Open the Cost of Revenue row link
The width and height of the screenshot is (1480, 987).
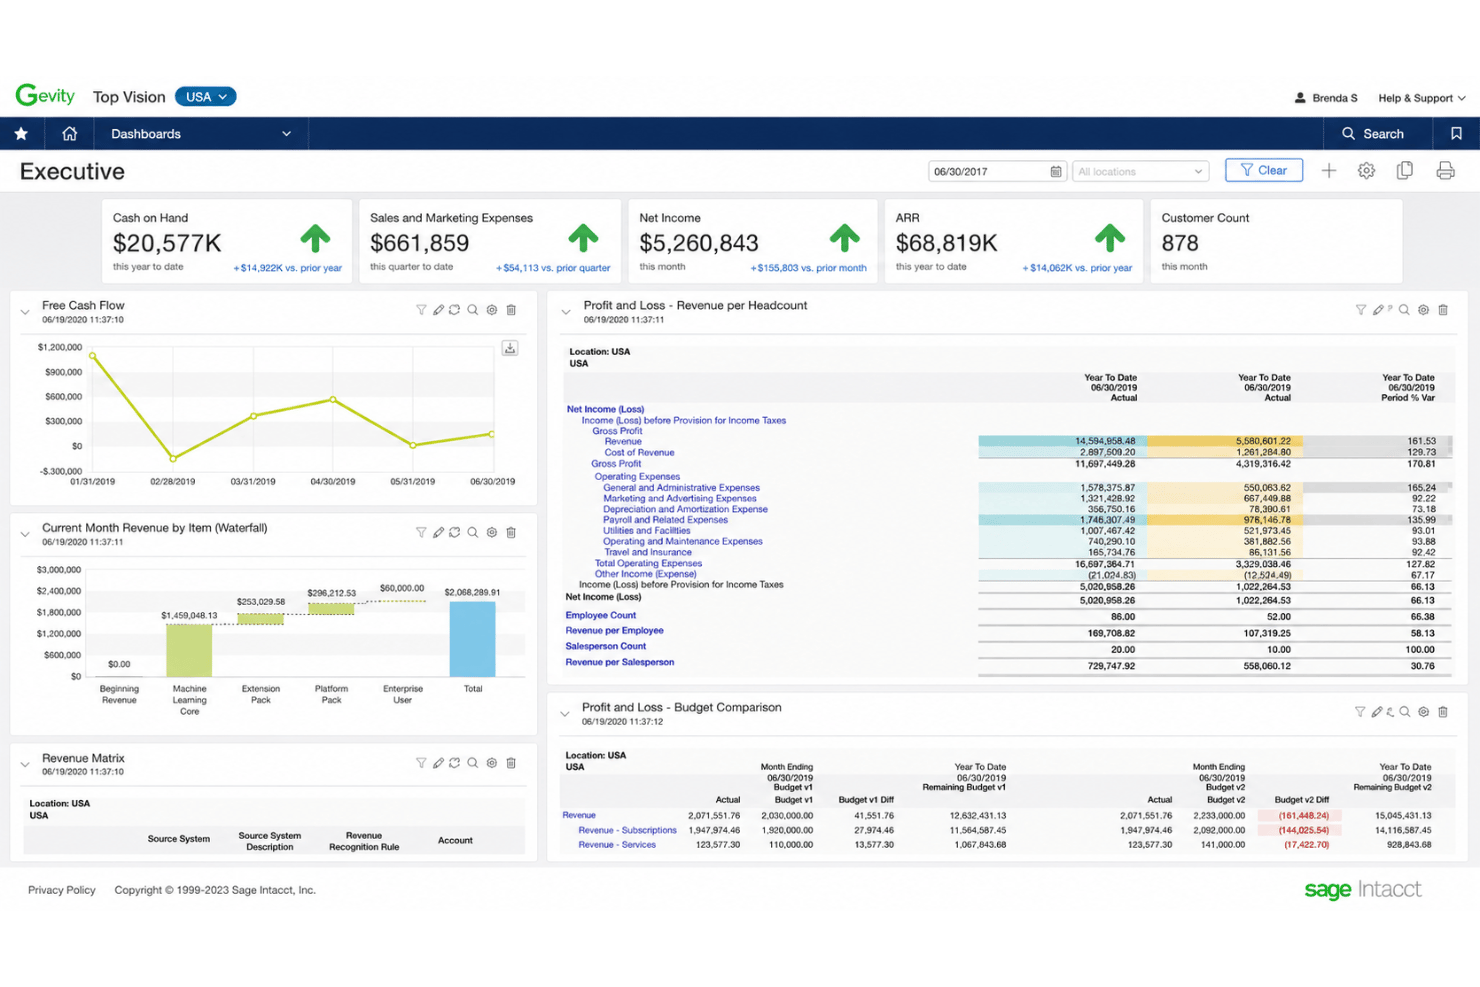coord(639,452)
